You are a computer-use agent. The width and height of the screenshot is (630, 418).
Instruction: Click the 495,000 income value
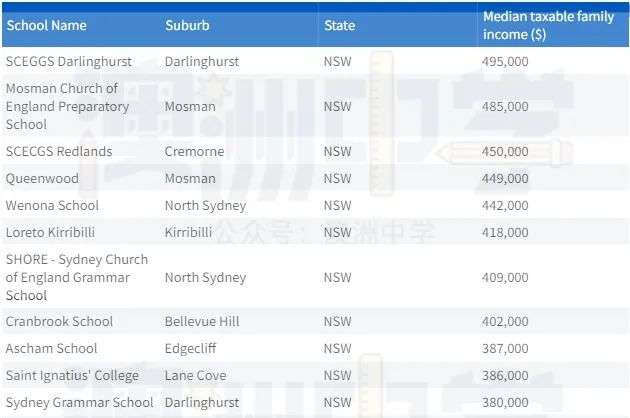[x=505, y=61]
